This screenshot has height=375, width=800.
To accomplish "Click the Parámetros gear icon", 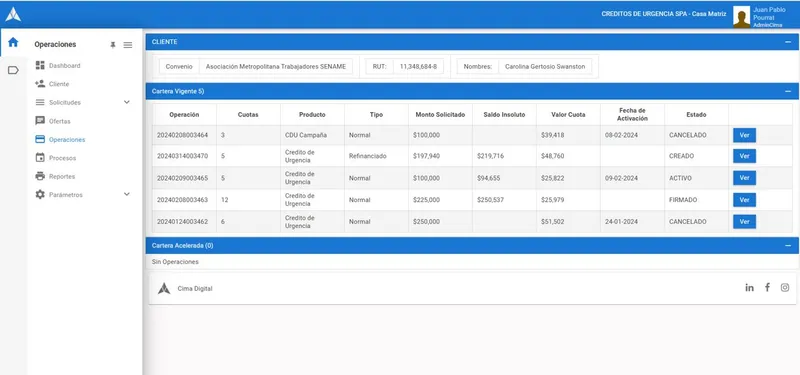I will pyautogui.click(x=40, y=194).
